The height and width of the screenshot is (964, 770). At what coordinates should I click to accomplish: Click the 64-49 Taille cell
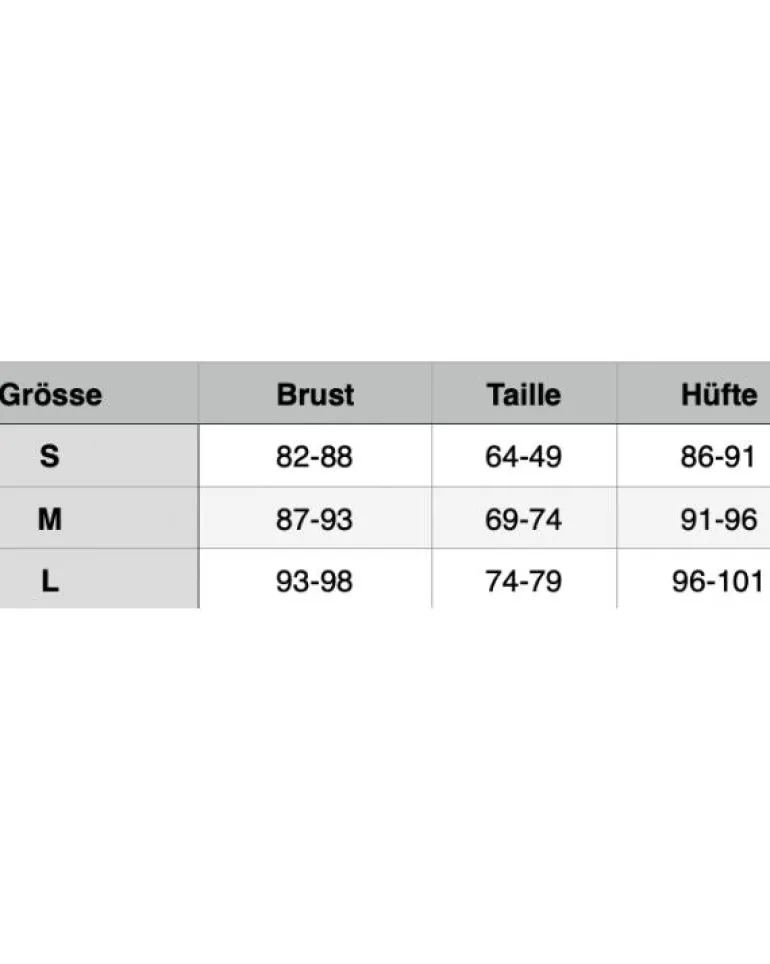tap(523, 456)
